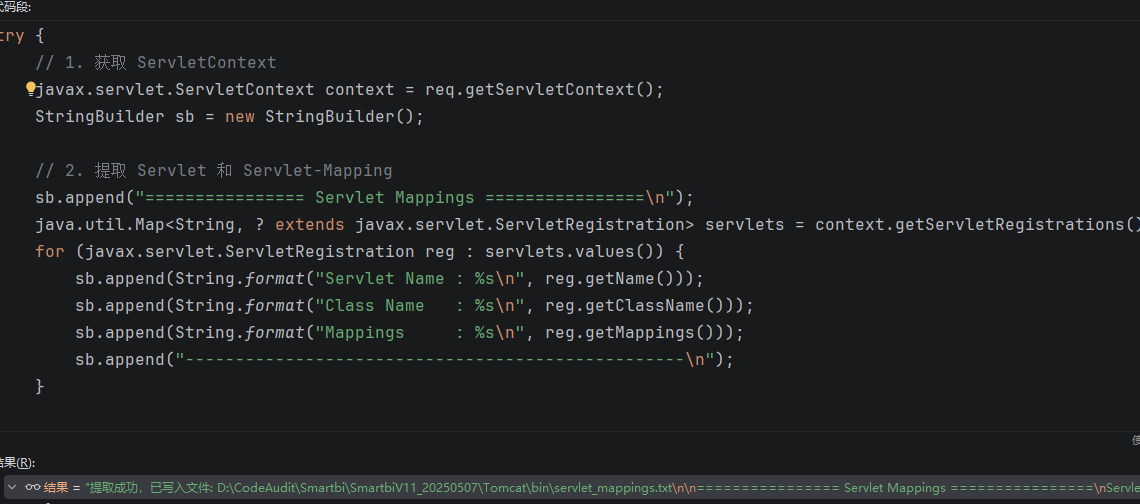Expand the 结果 result row chevron
1140x504 pixels.
(12, 488)
